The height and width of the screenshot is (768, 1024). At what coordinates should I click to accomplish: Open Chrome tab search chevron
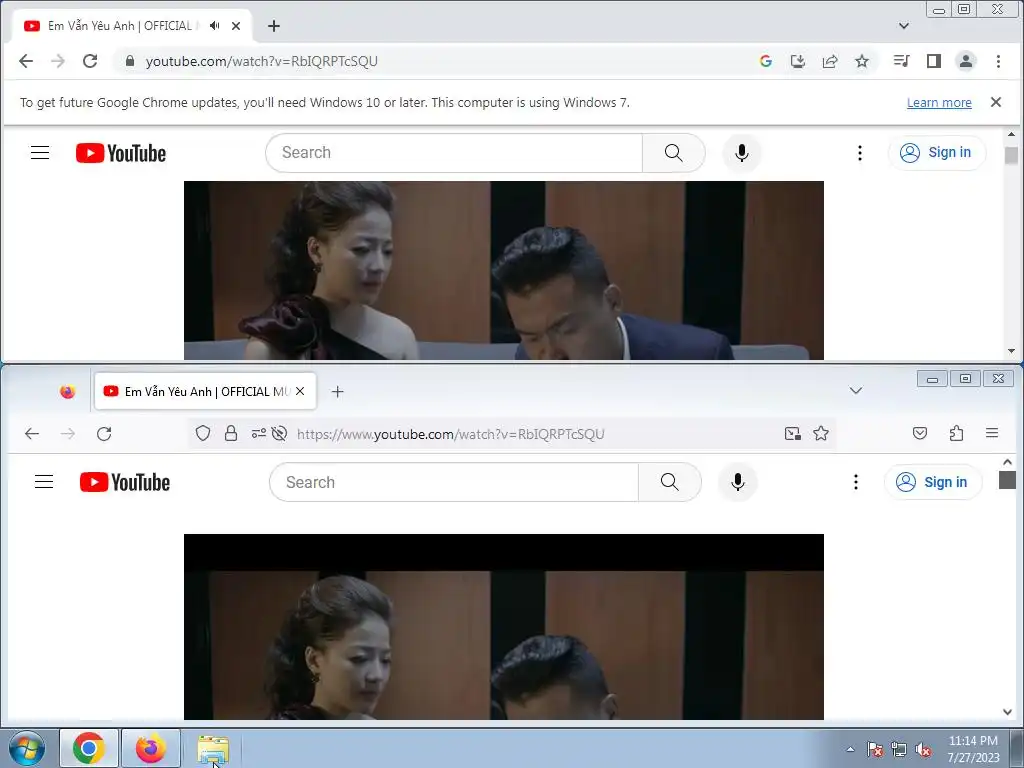coord(904,26)
